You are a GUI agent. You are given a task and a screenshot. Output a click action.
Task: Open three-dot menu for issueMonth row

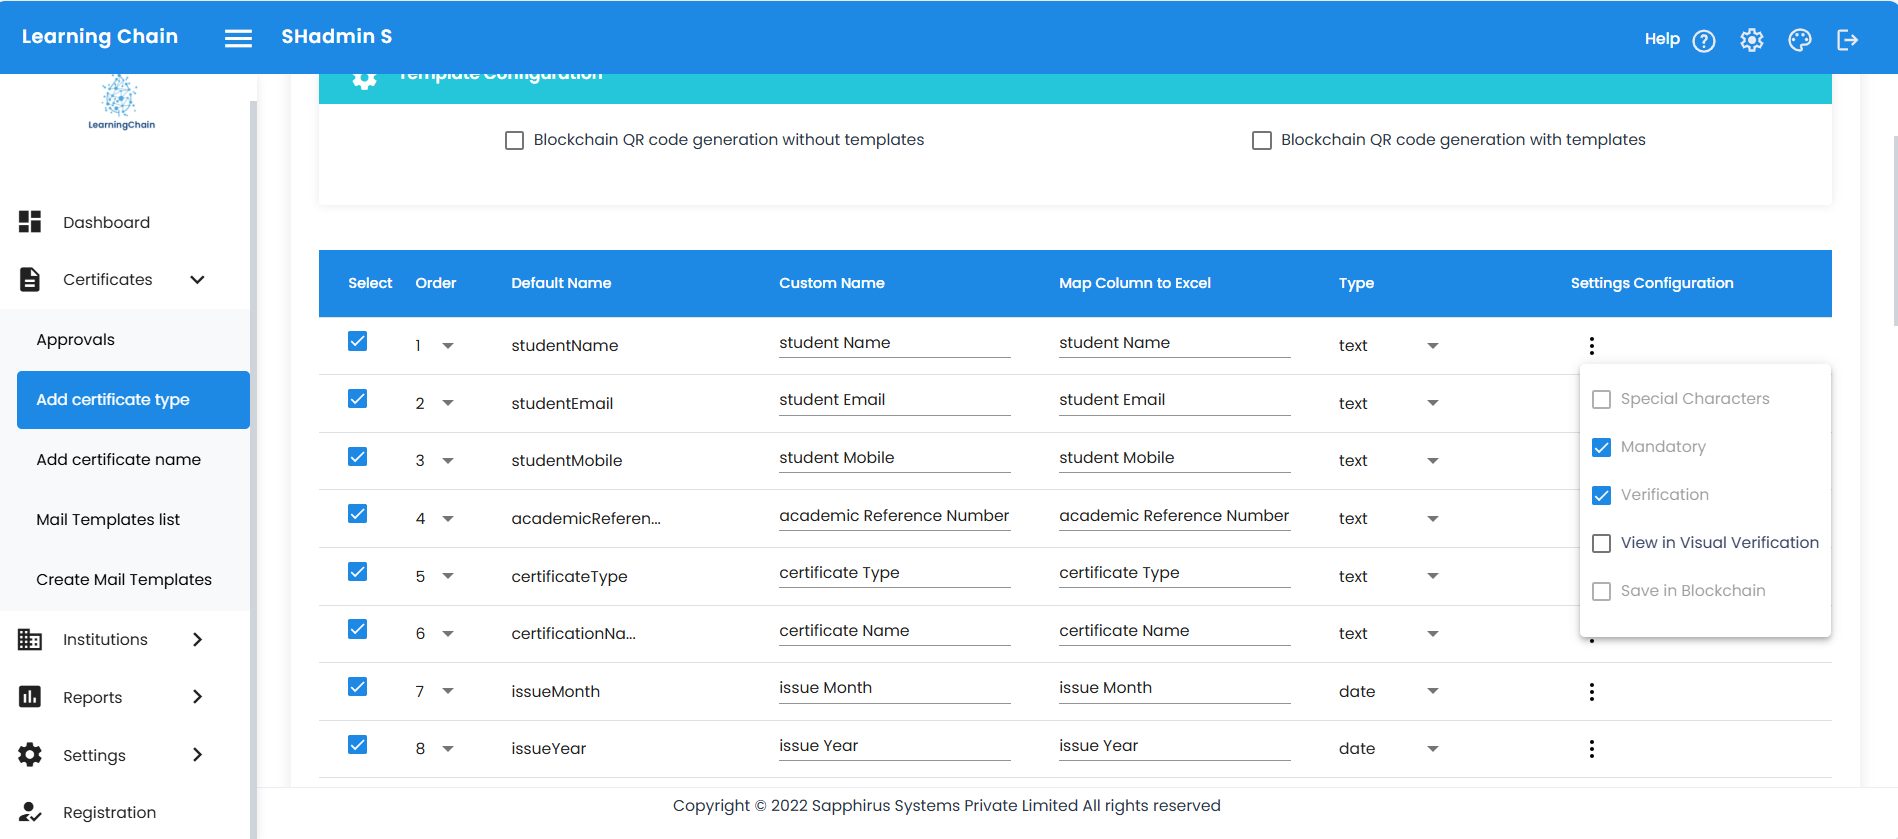[x=1591, y=692]
